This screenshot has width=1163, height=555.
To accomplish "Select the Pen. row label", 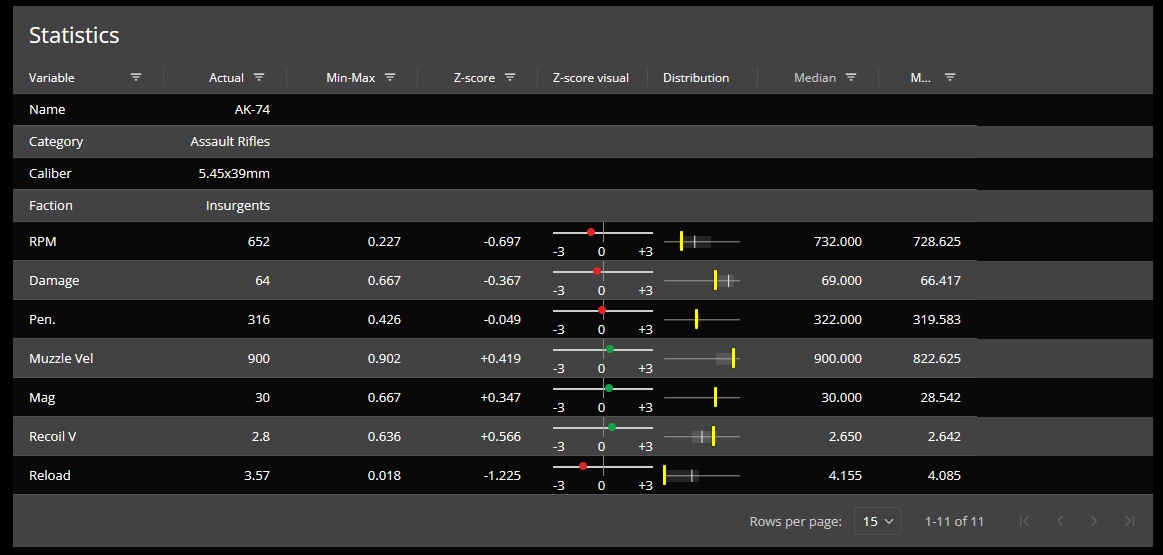I will pyautogui.click(x=42, y=319).
